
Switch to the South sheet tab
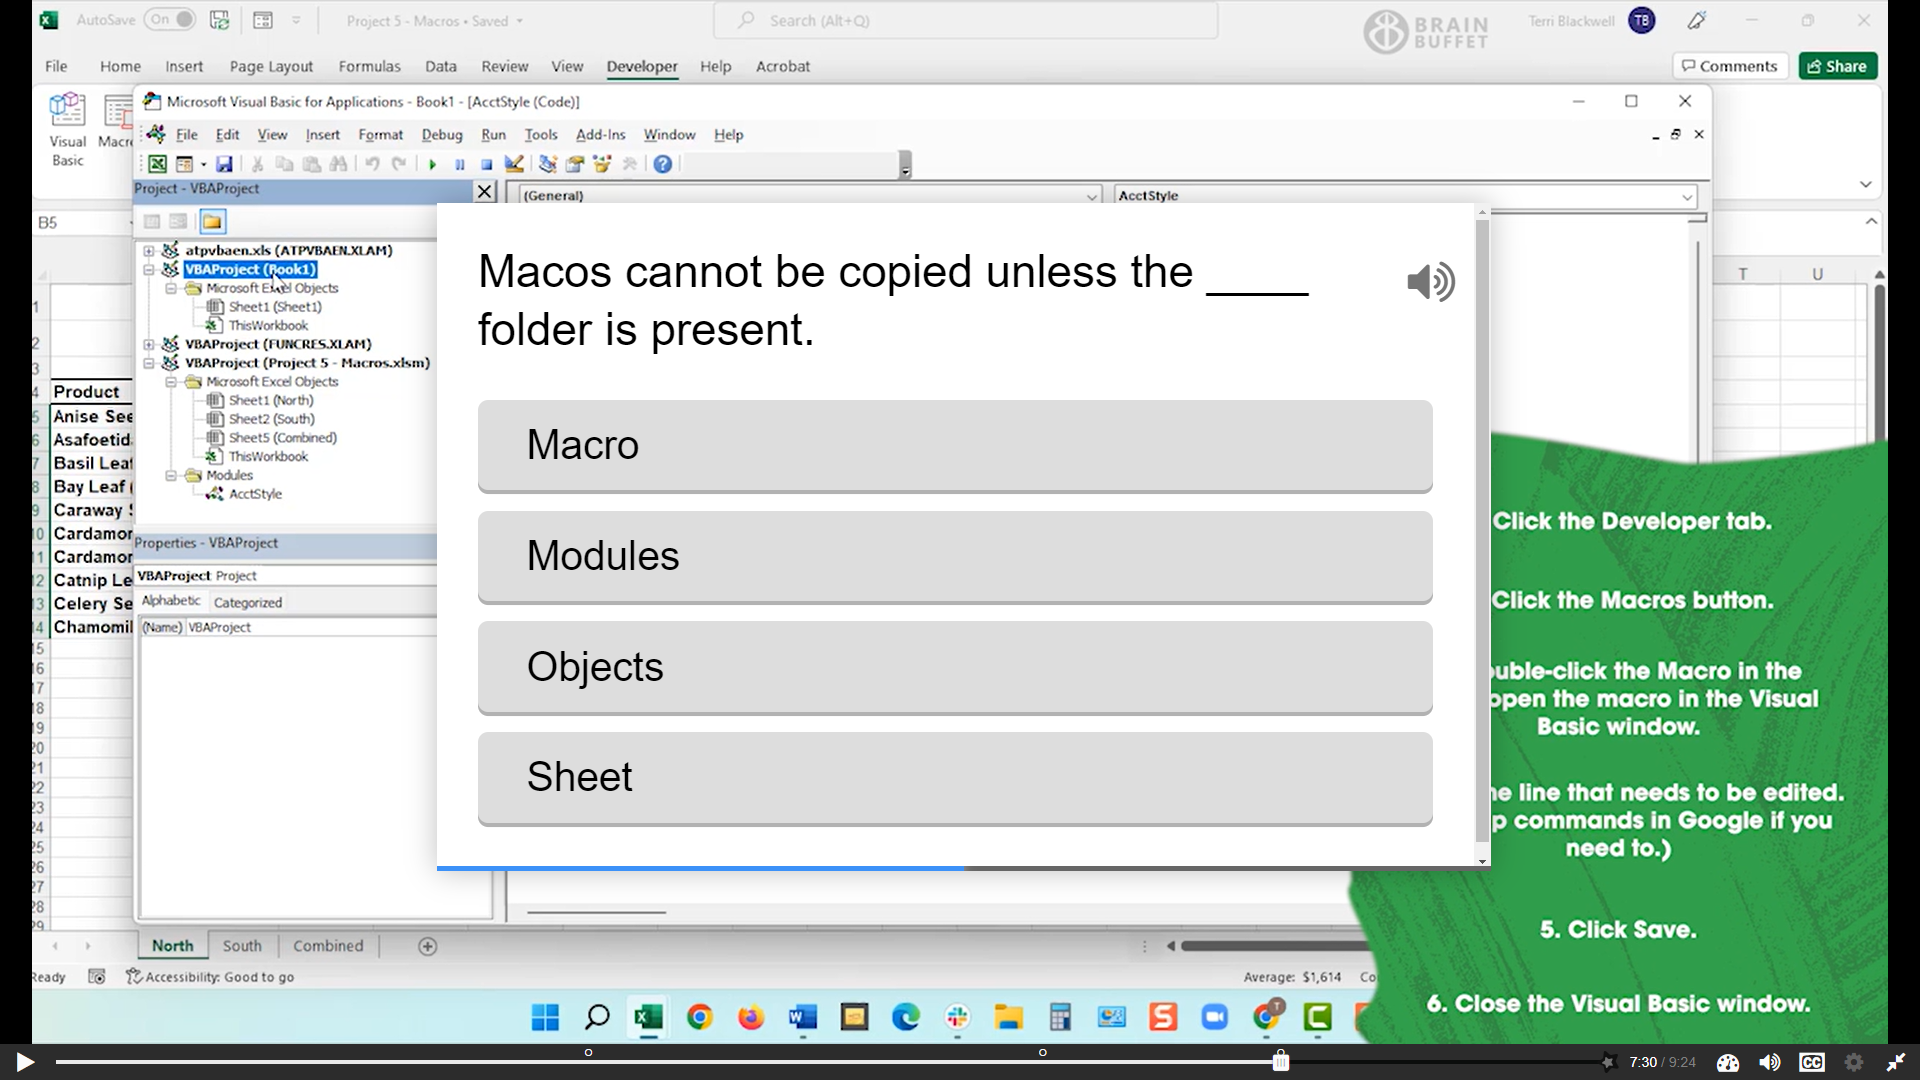[242, 945]
